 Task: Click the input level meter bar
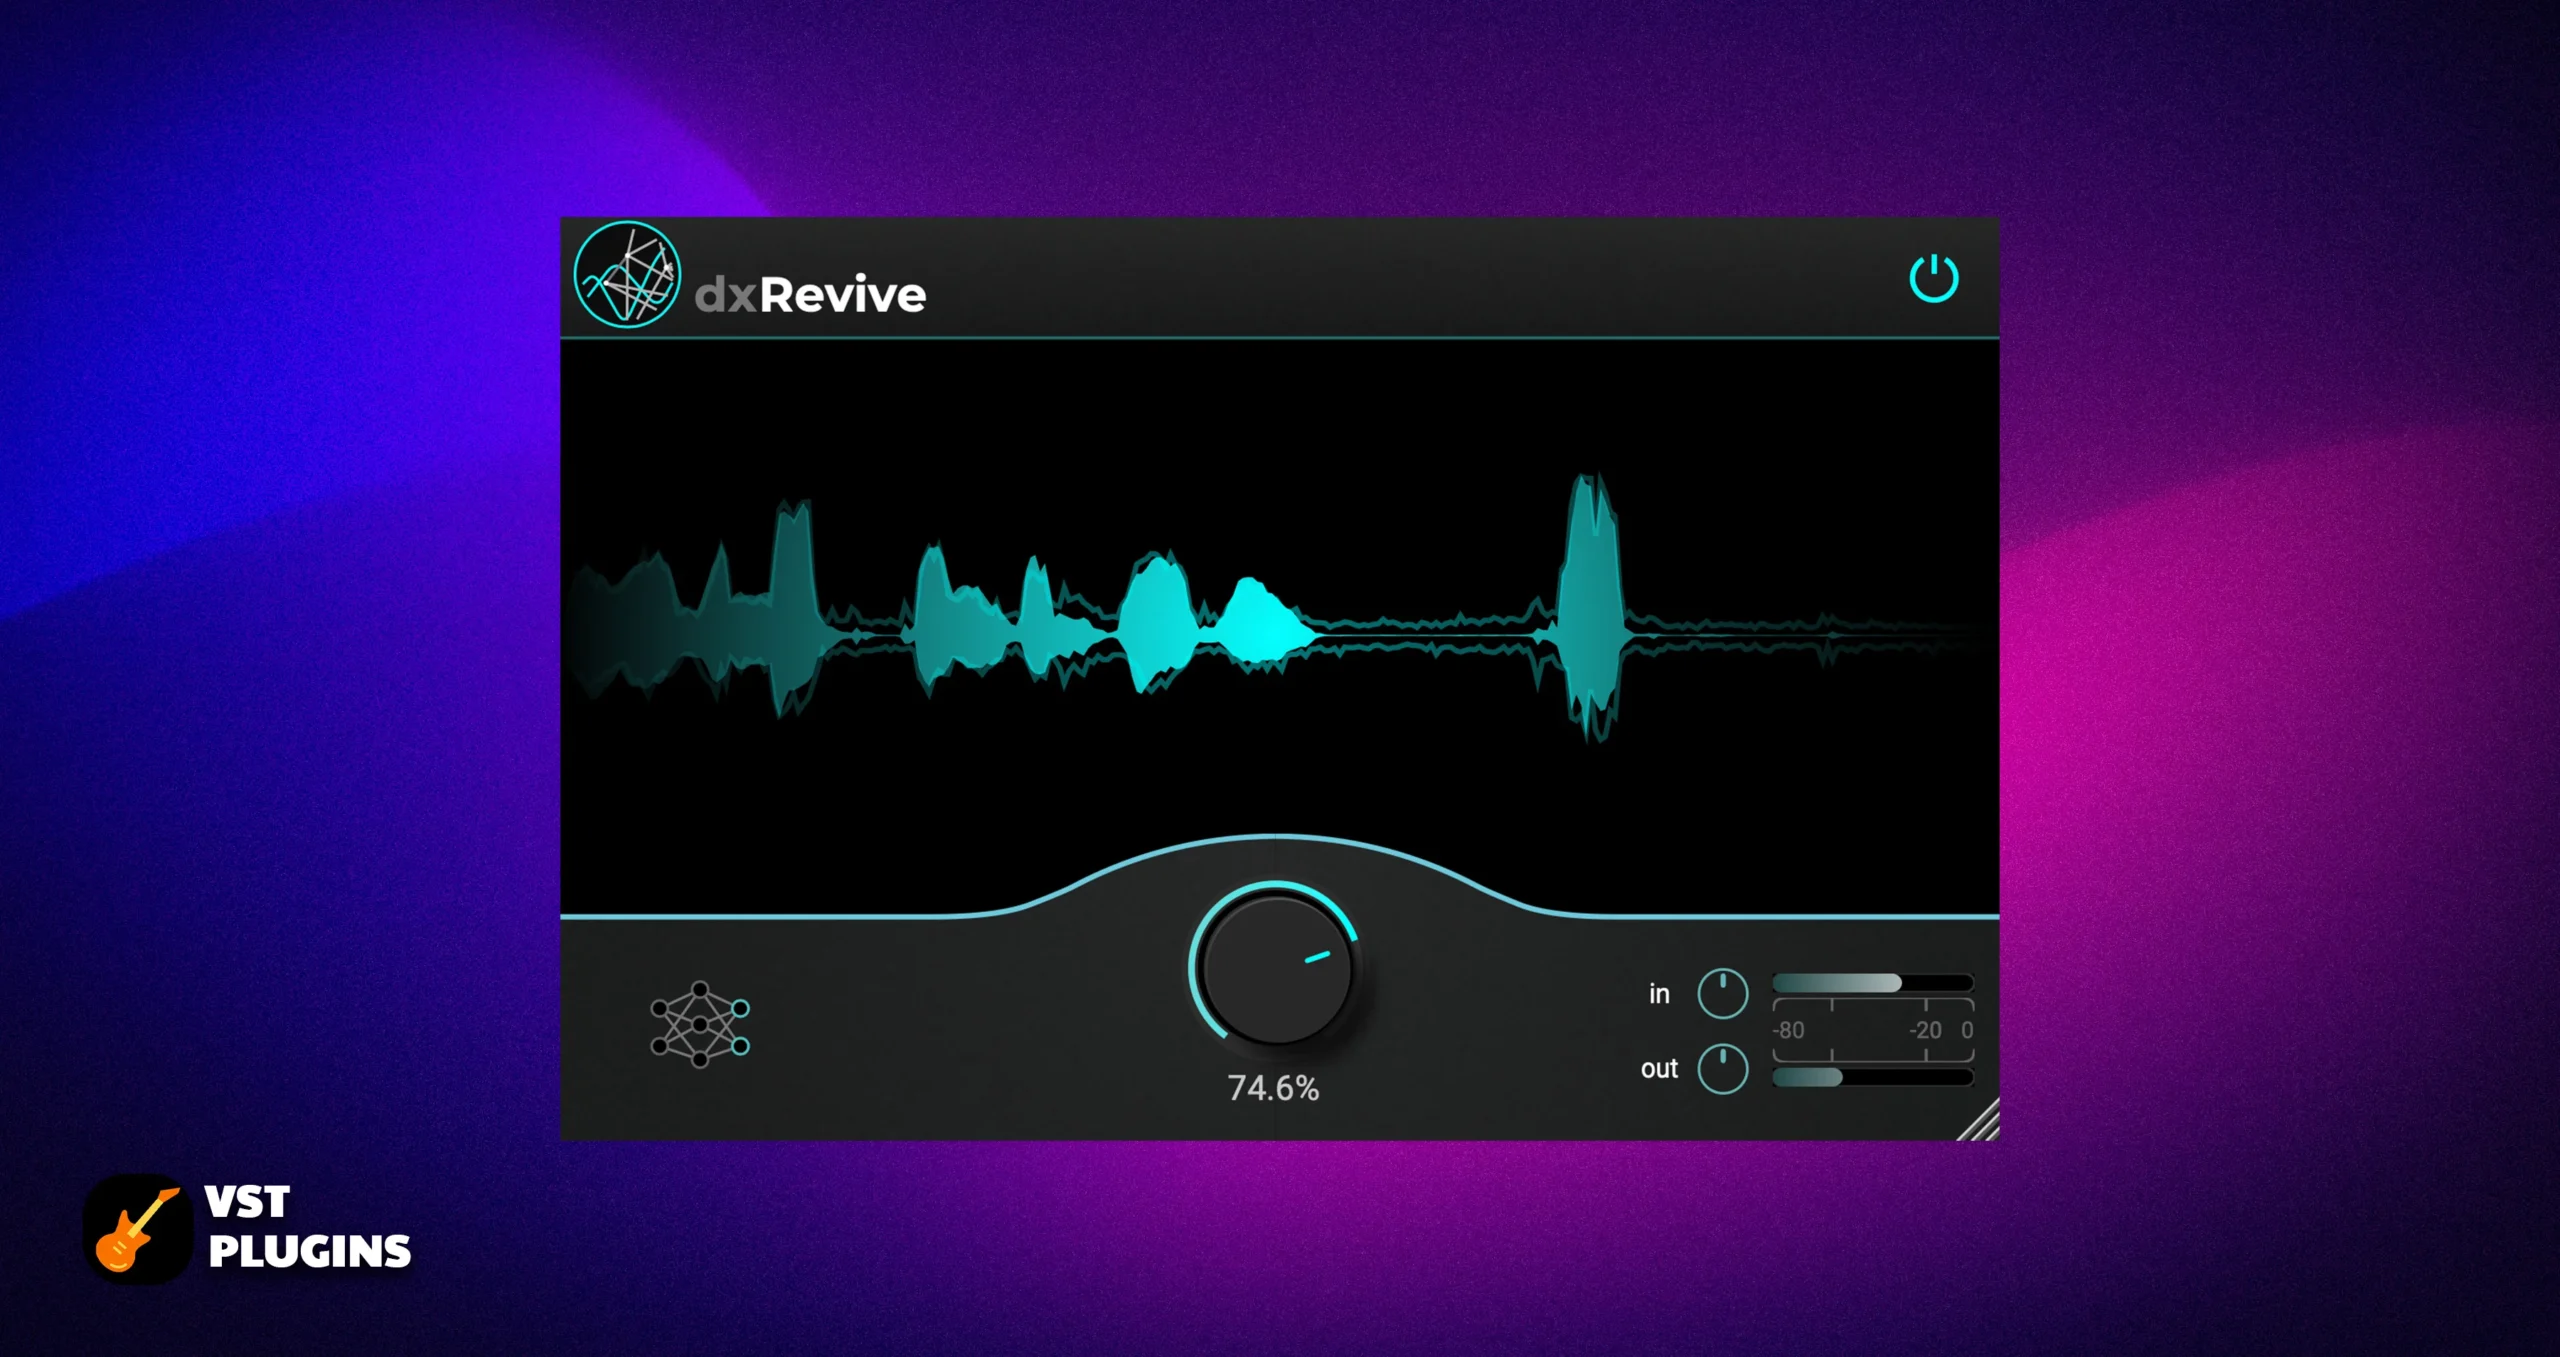(1872, 983)
